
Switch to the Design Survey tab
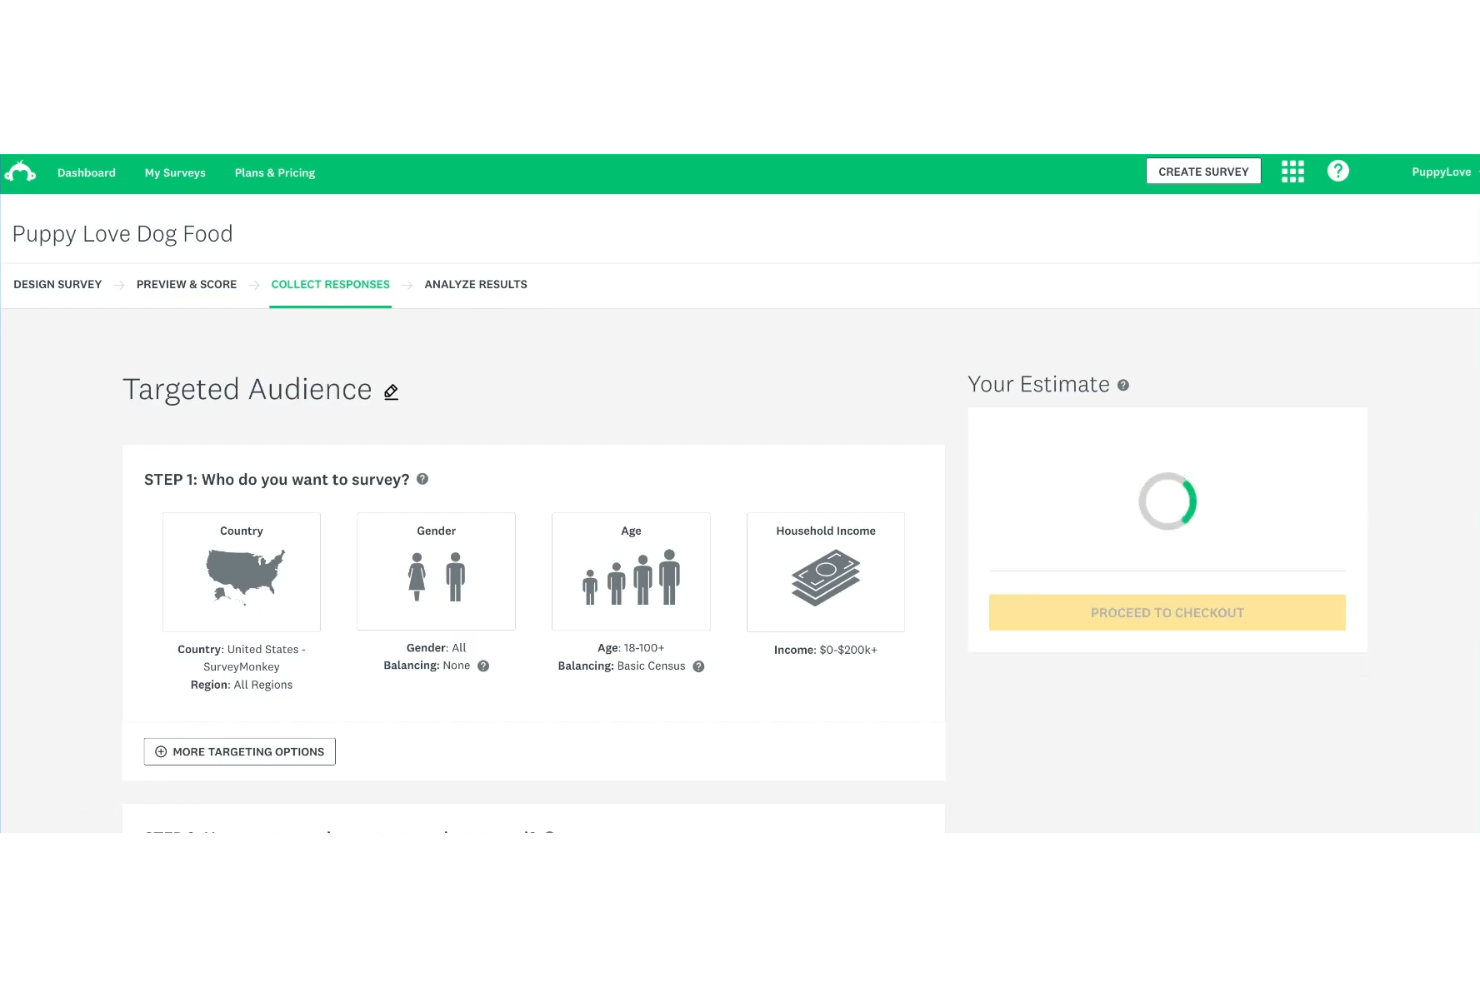(x=58, y=285)
